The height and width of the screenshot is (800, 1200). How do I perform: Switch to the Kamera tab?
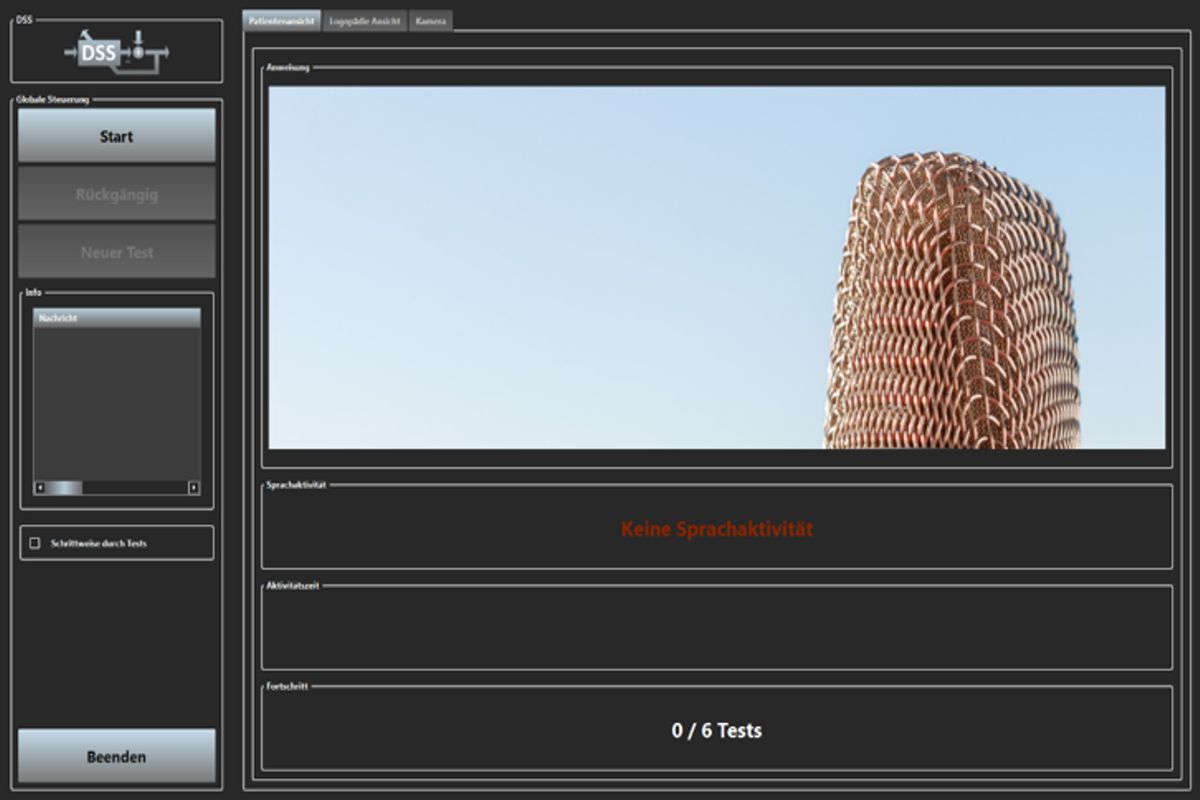[x=430, y=21]
